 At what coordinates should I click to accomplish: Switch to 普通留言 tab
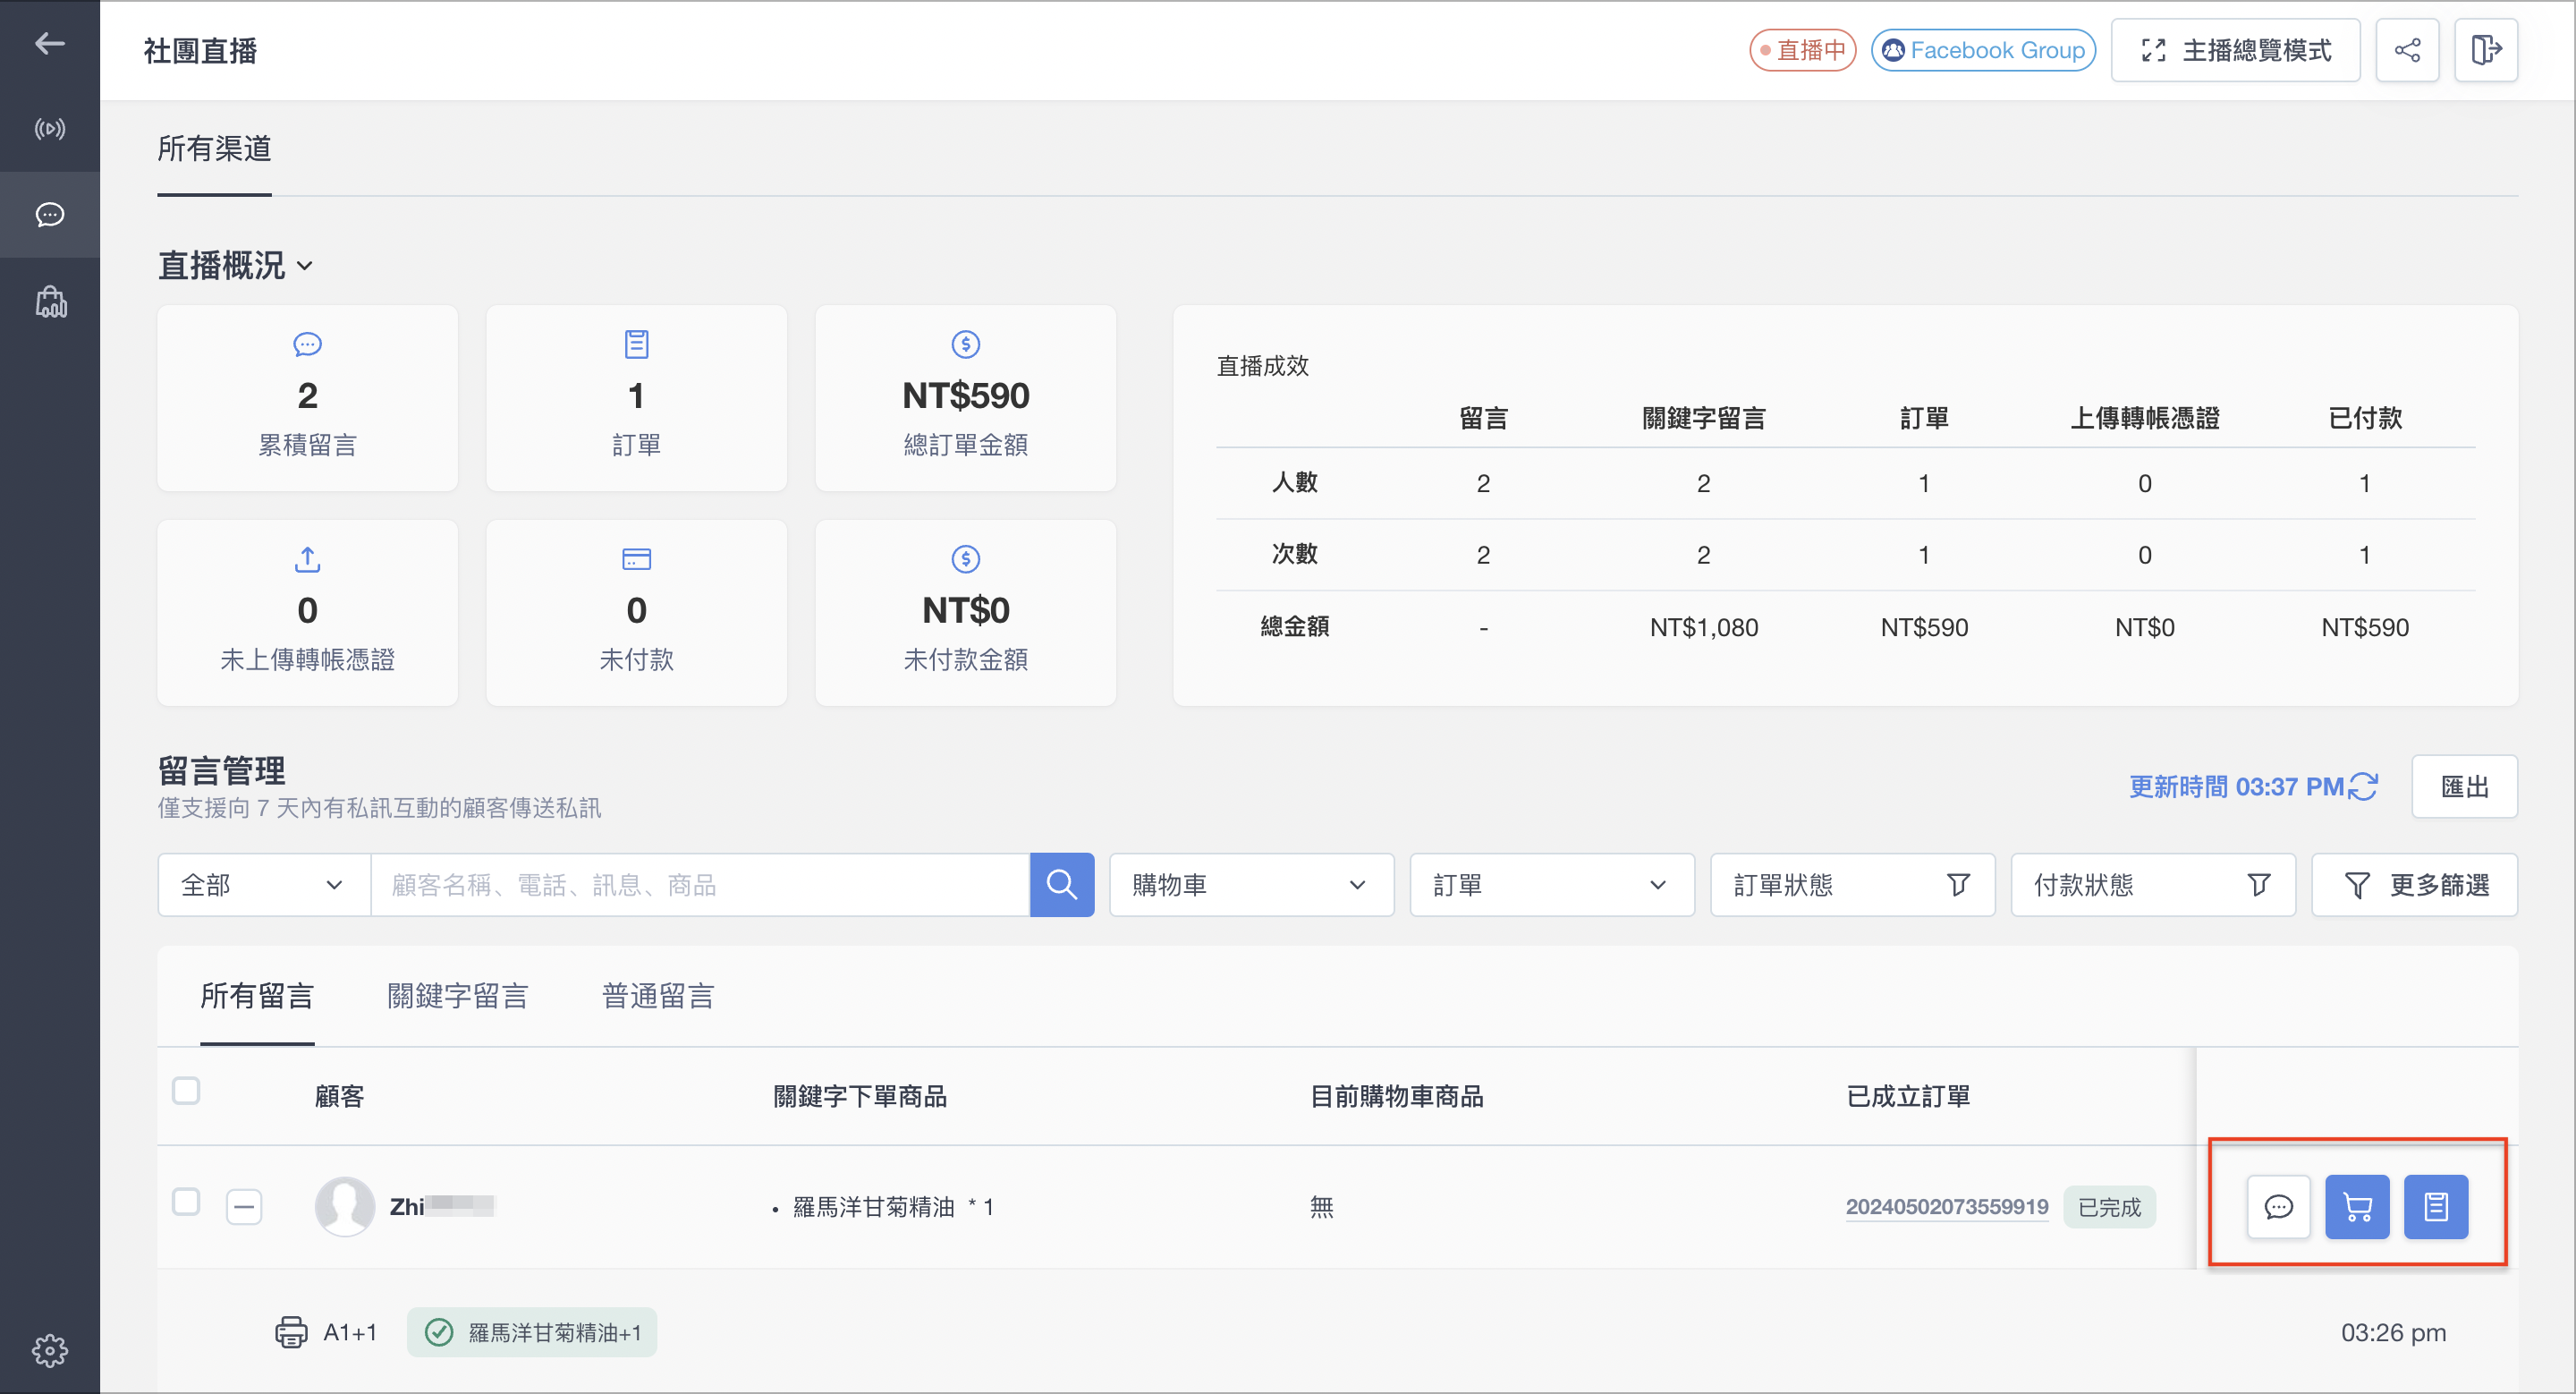658,996
